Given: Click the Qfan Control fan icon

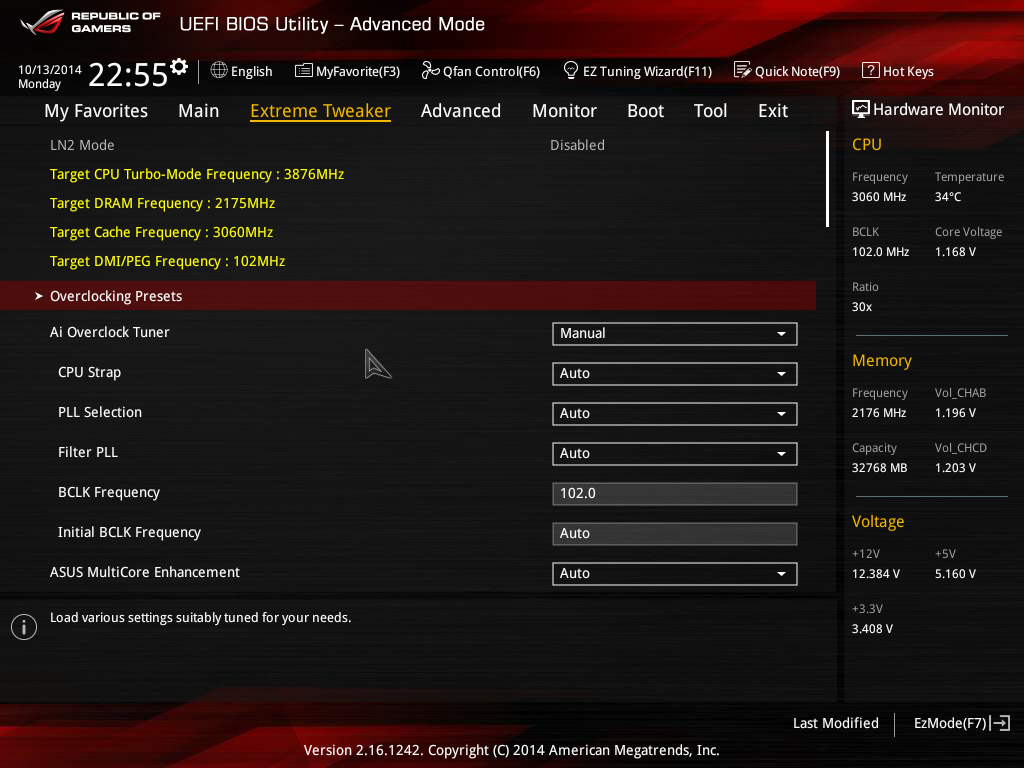Looking at the screenshot, I should point(430,70).
